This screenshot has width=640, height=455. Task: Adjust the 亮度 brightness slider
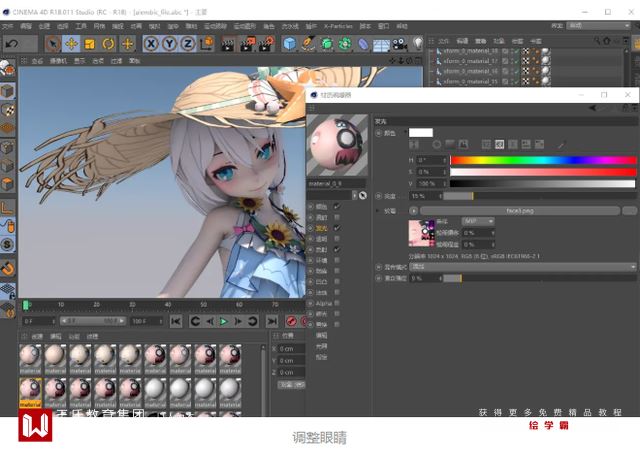coord(540,196)
